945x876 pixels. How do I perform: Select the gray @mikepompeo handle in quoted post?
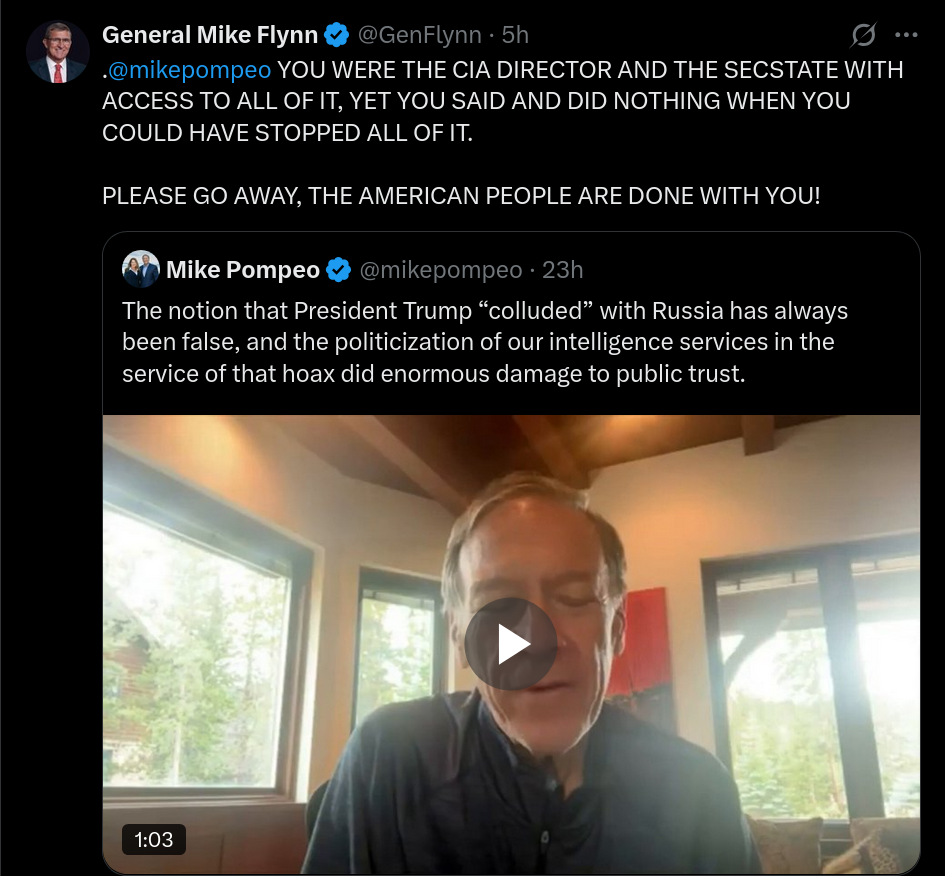[x=441, y=270]
